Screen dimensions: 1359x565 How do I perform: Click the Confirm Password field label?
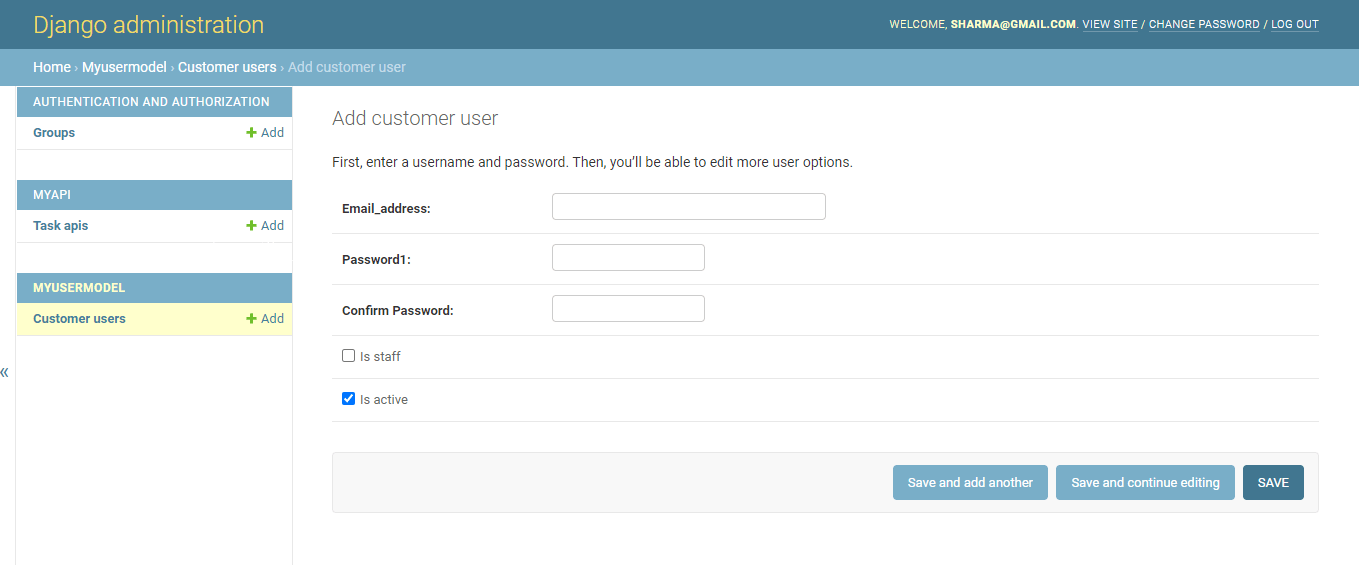point(398,311)
